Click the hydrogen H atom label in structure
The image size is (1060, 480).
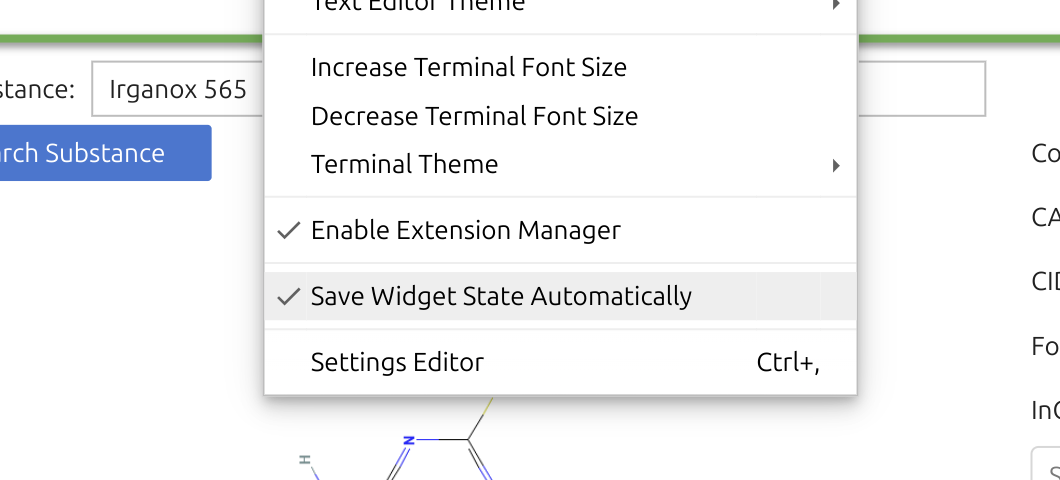click(x=305, y=460)
